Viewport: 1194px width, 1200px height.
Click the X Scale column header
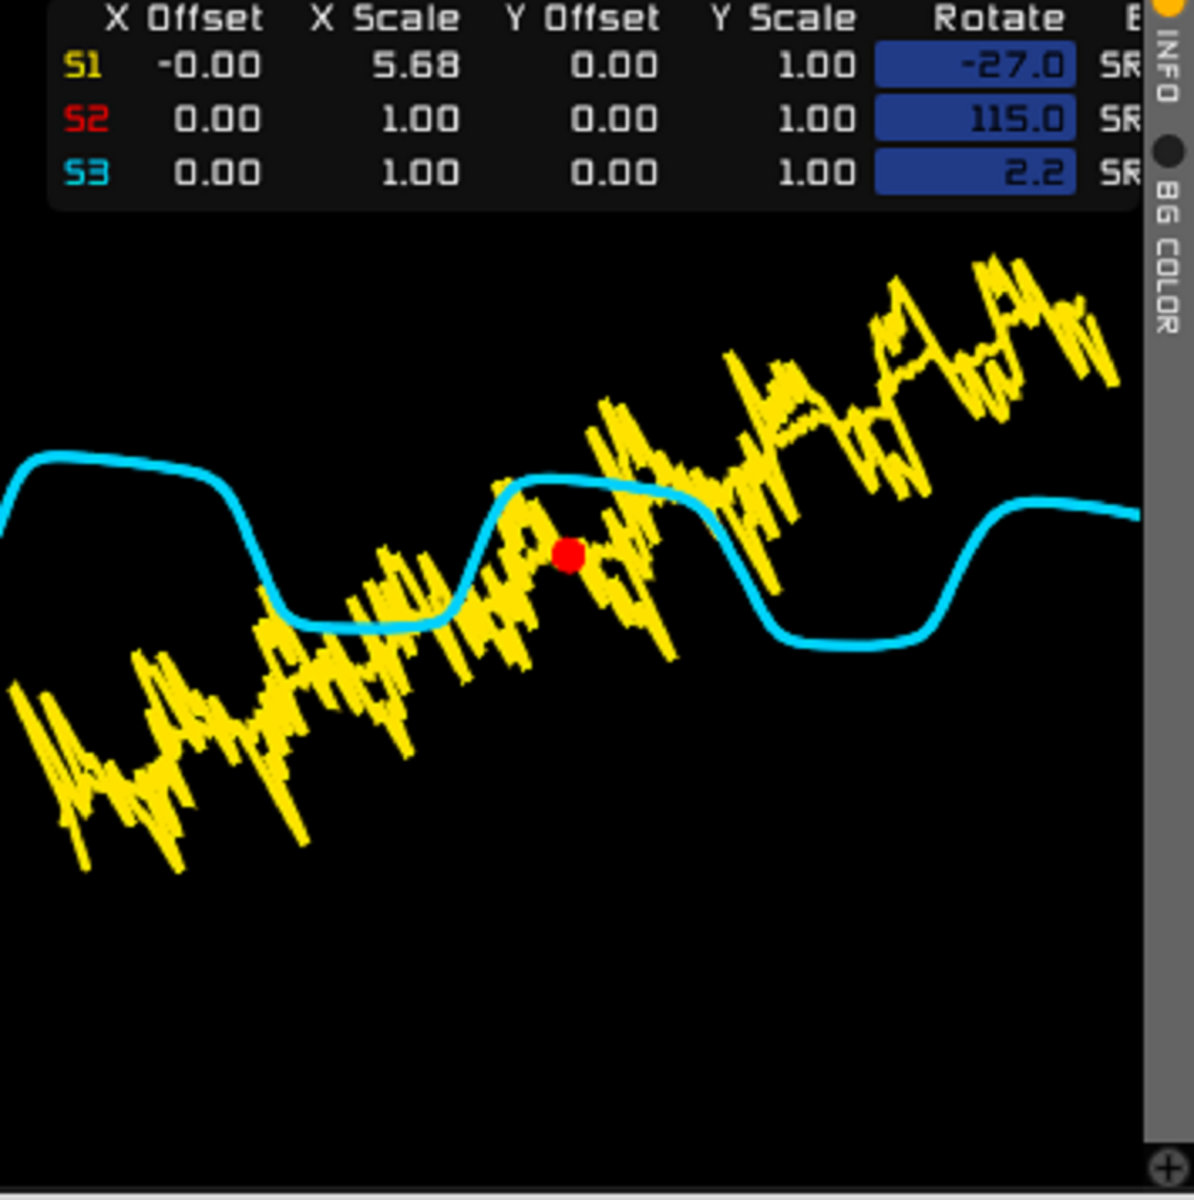pyautogui.click(x=384, y=18)
